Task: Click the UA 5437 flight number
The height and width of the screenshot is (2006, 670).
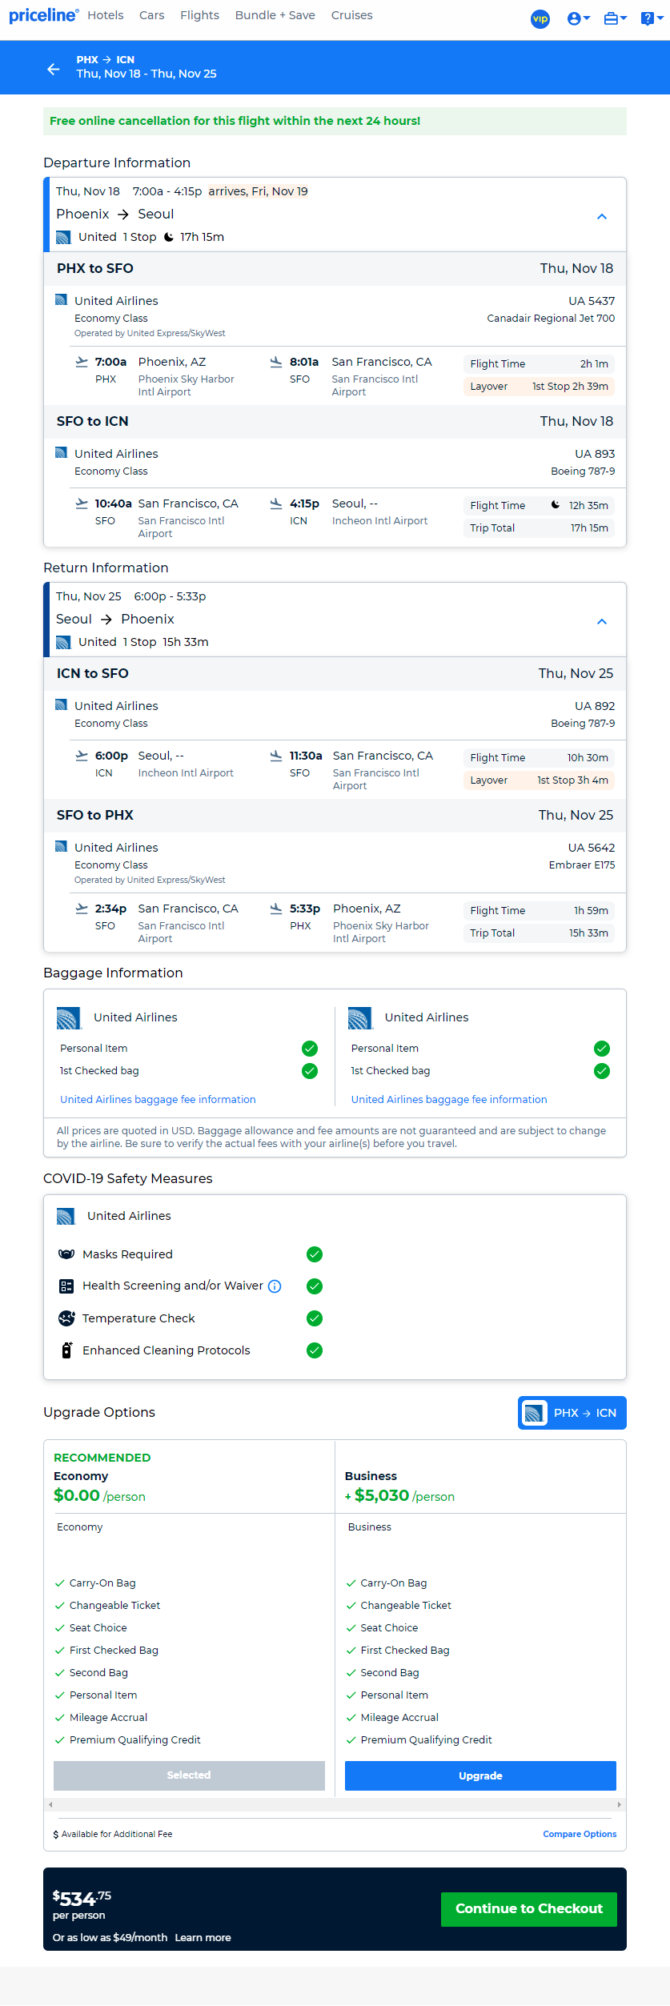Action: click(592, 301)
